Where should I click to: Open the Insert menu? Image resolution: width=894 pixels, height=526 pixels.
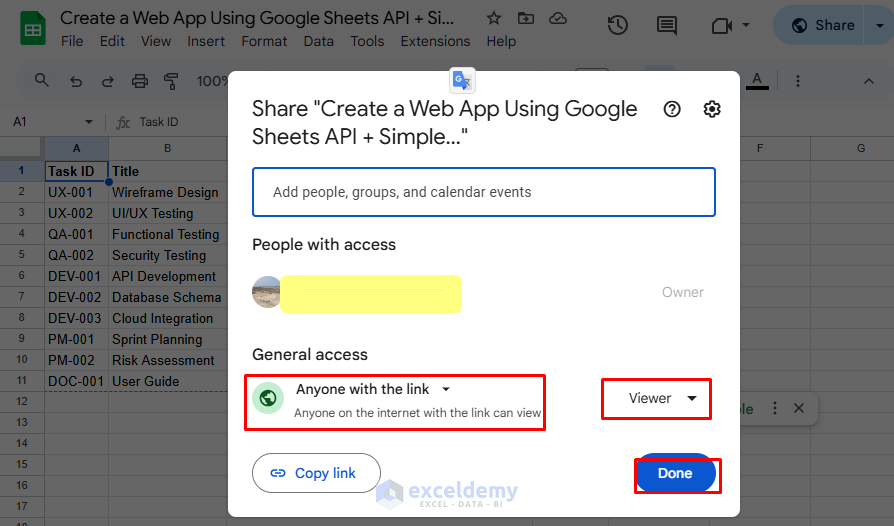[x=206, y=41]
